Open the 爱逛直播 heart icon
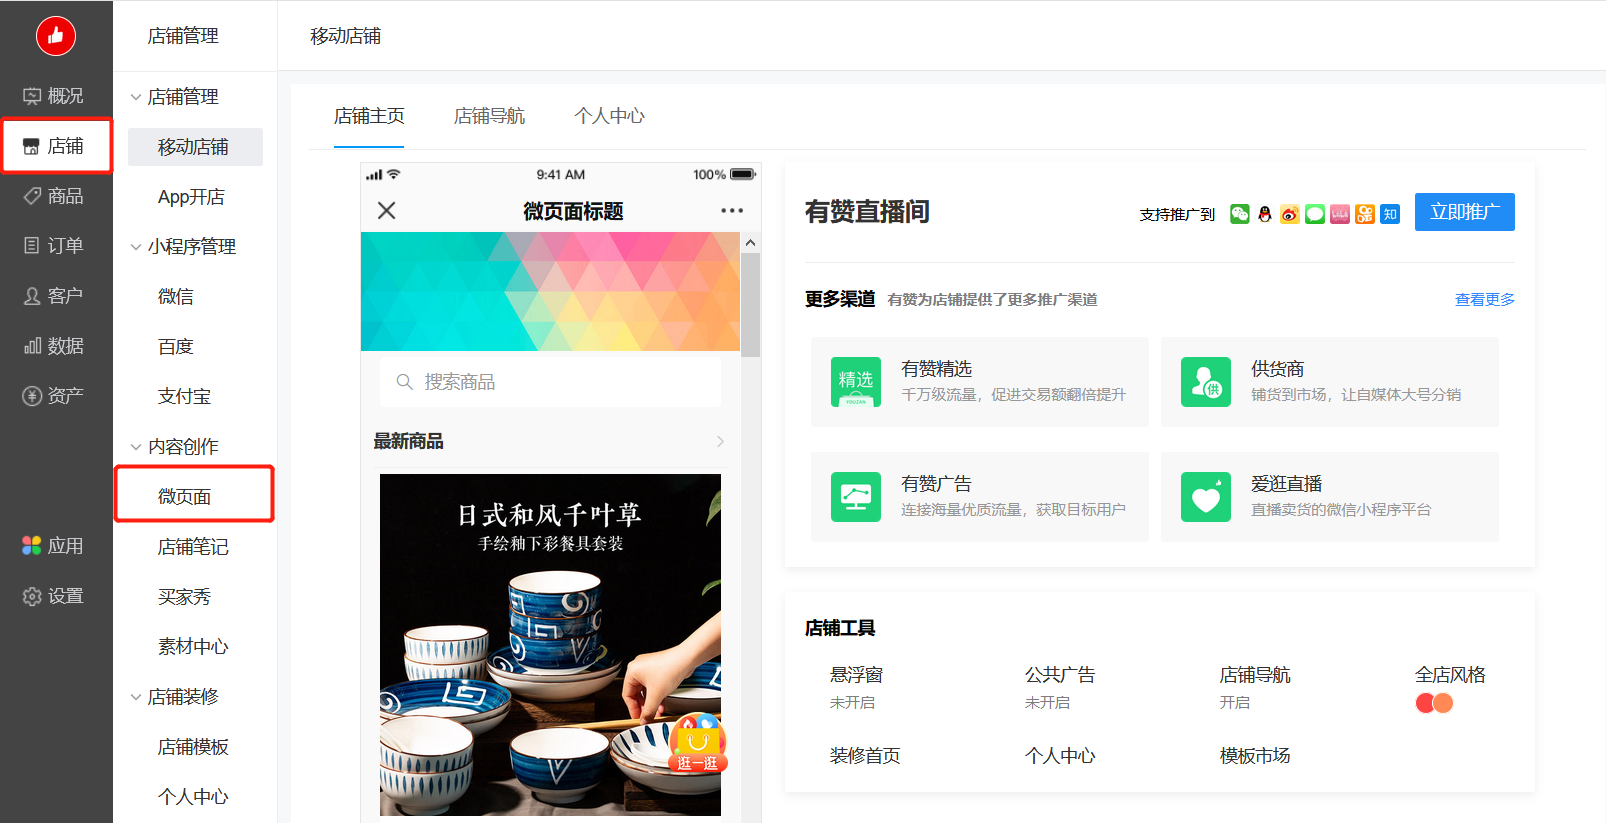The width and height of the screenshot is (1606, 823). [x=1206, y=497]
